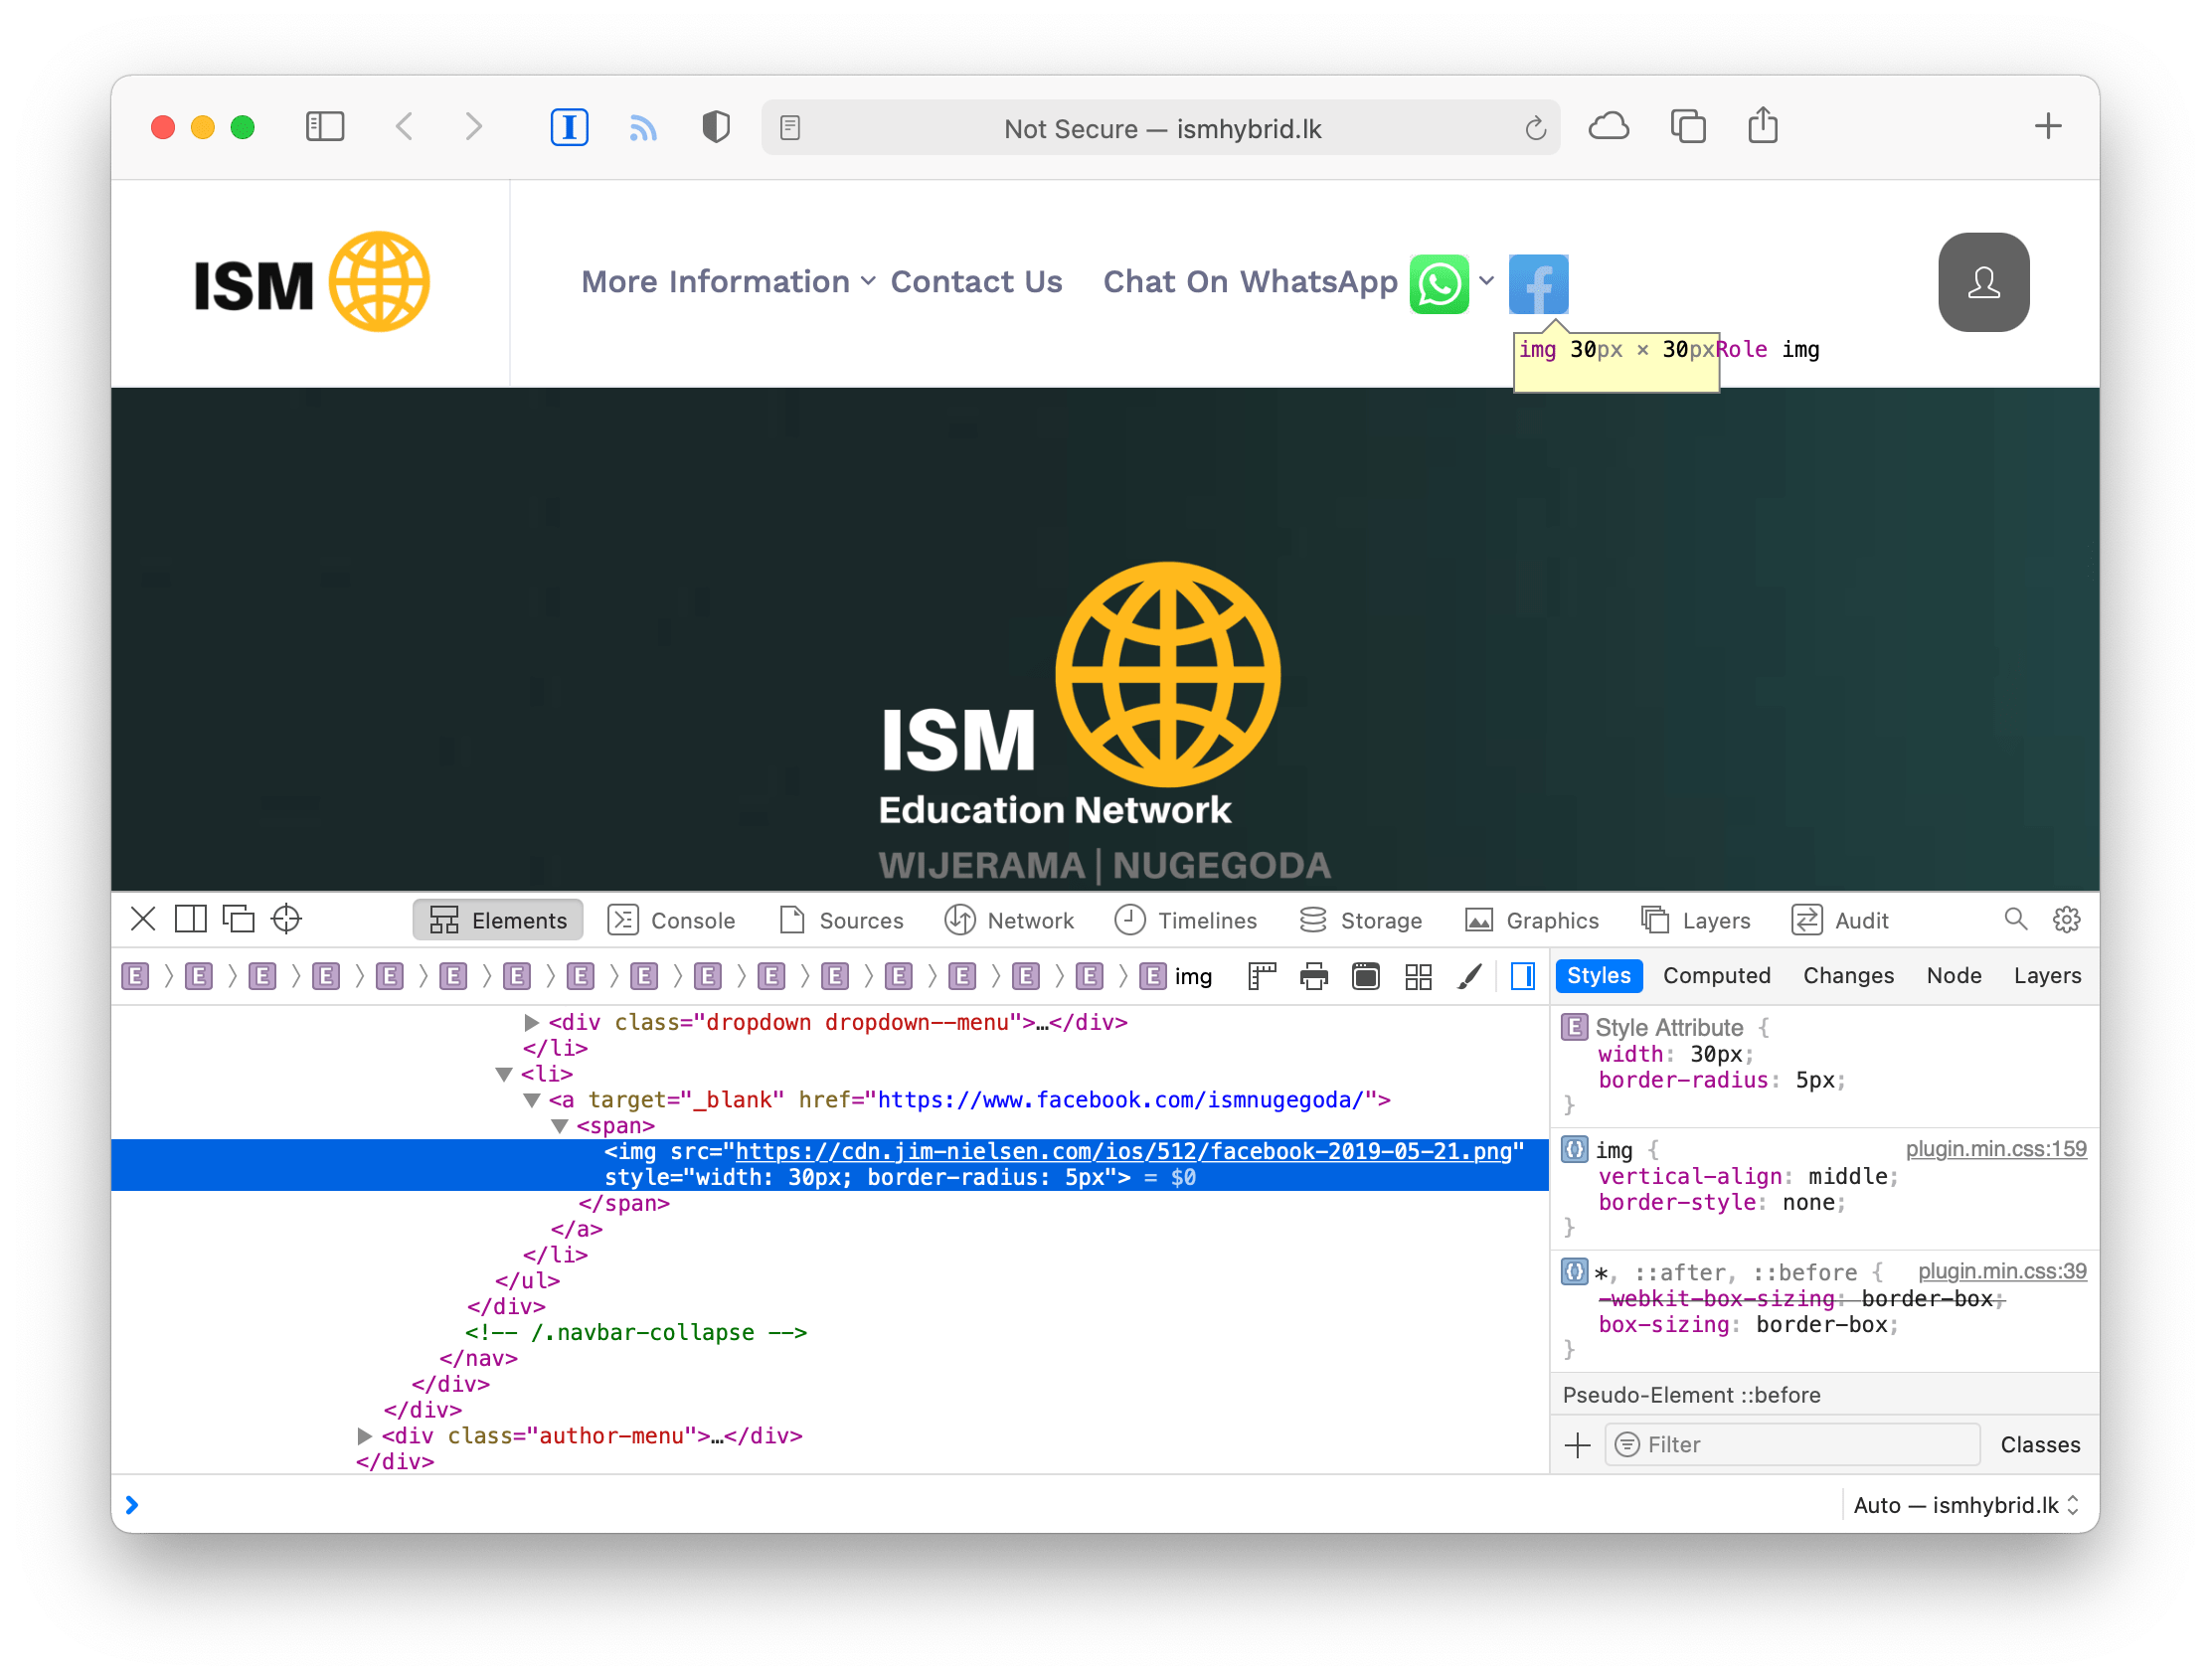Switch to the Network tab
Image resolution: width=2211 pixels, height=1680 pixels.
coord(1009,920)
